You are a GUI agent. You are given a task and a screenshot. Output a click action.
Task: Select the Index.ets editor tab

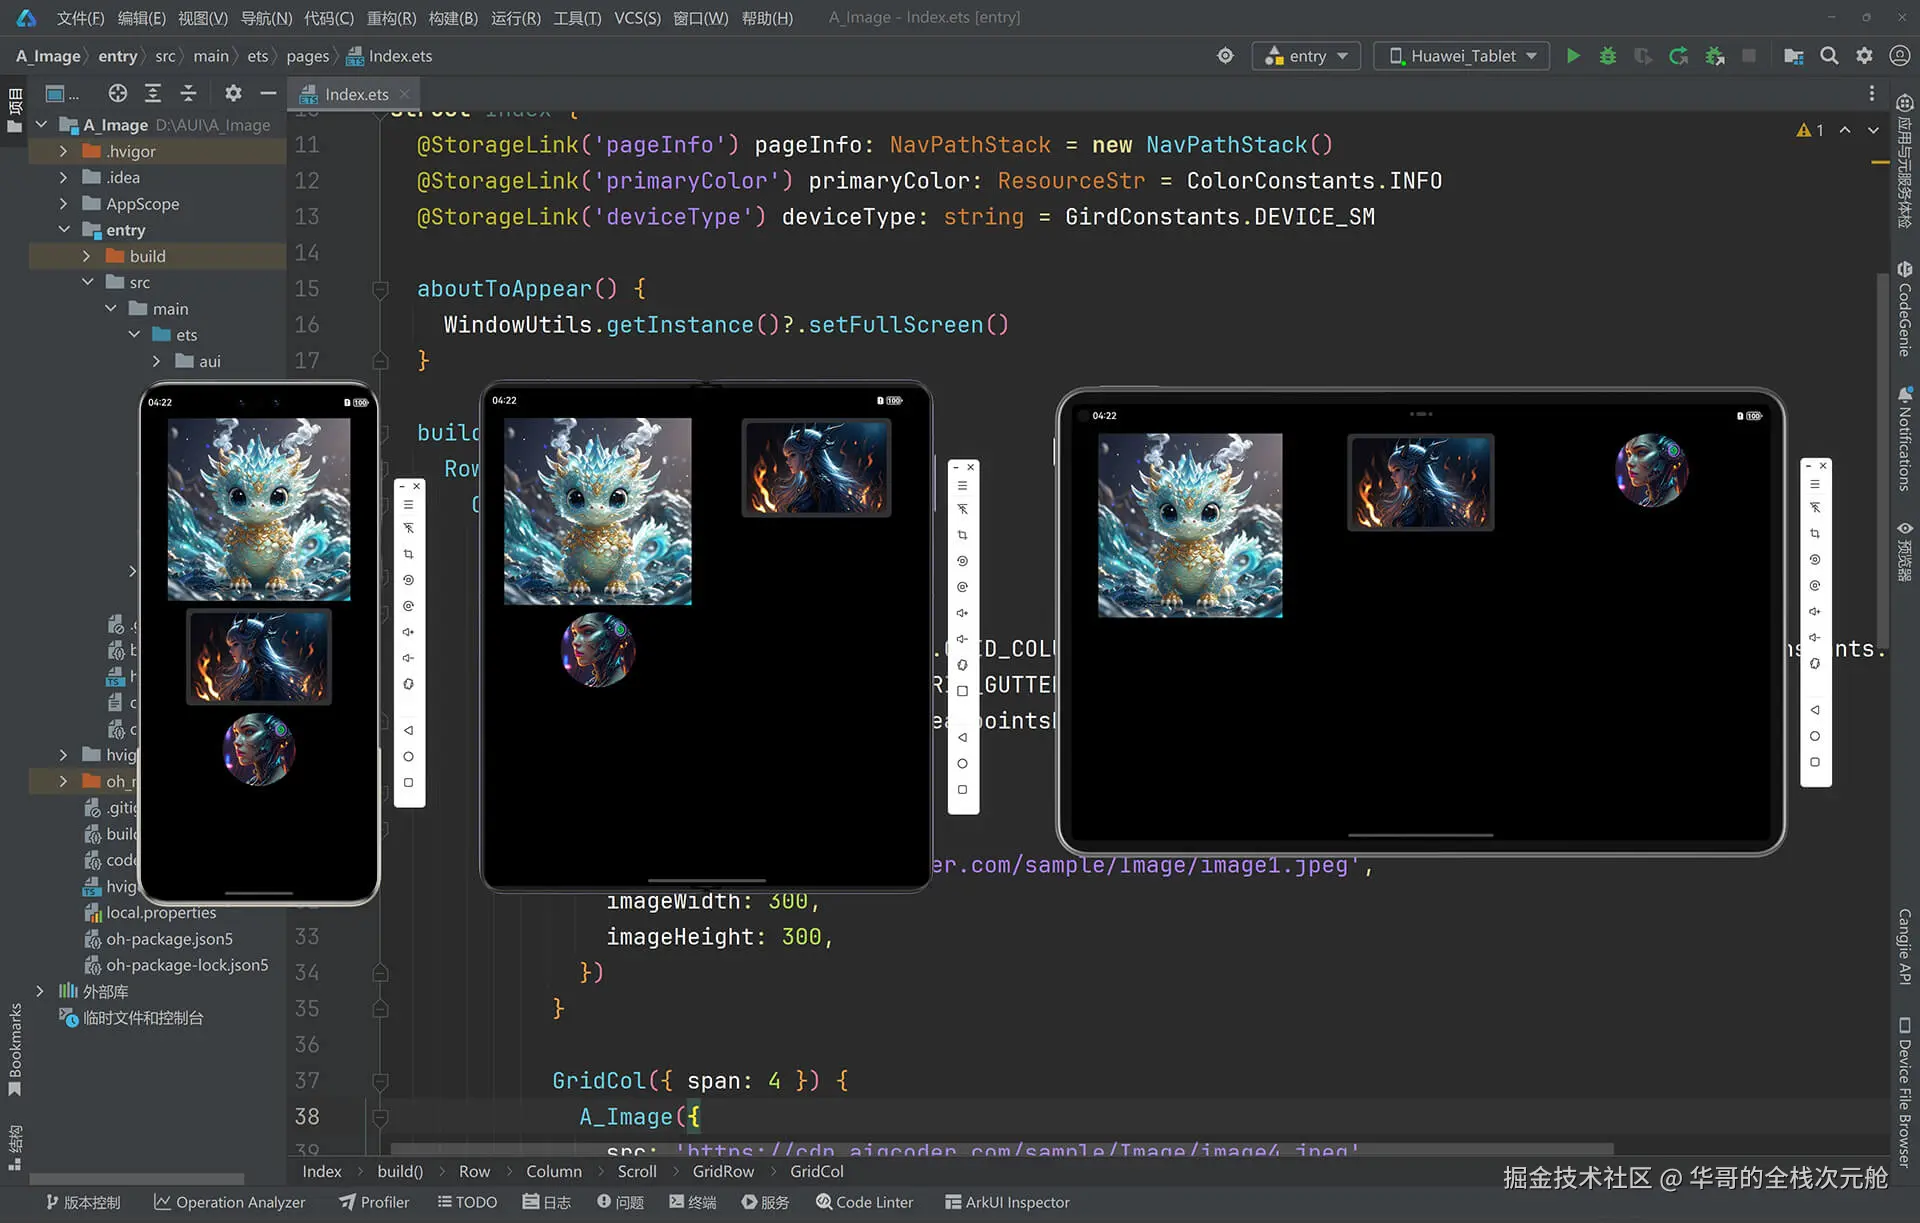point(356,94)
